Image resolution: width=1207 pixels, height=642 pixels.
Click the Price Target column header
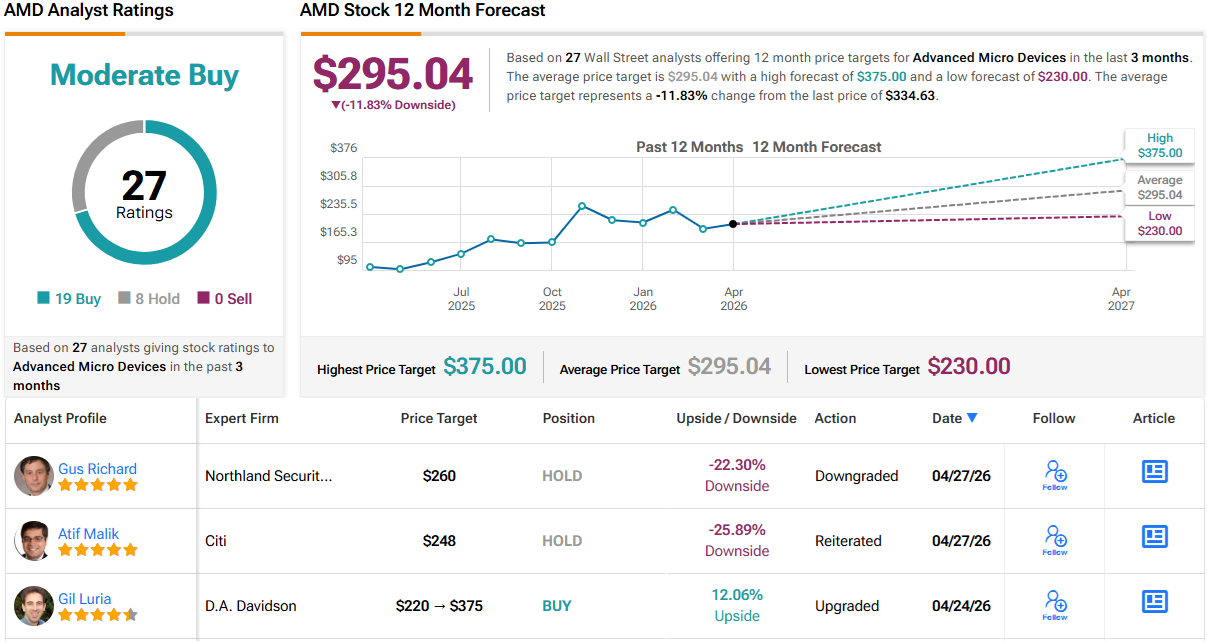[x=439, y=419]
